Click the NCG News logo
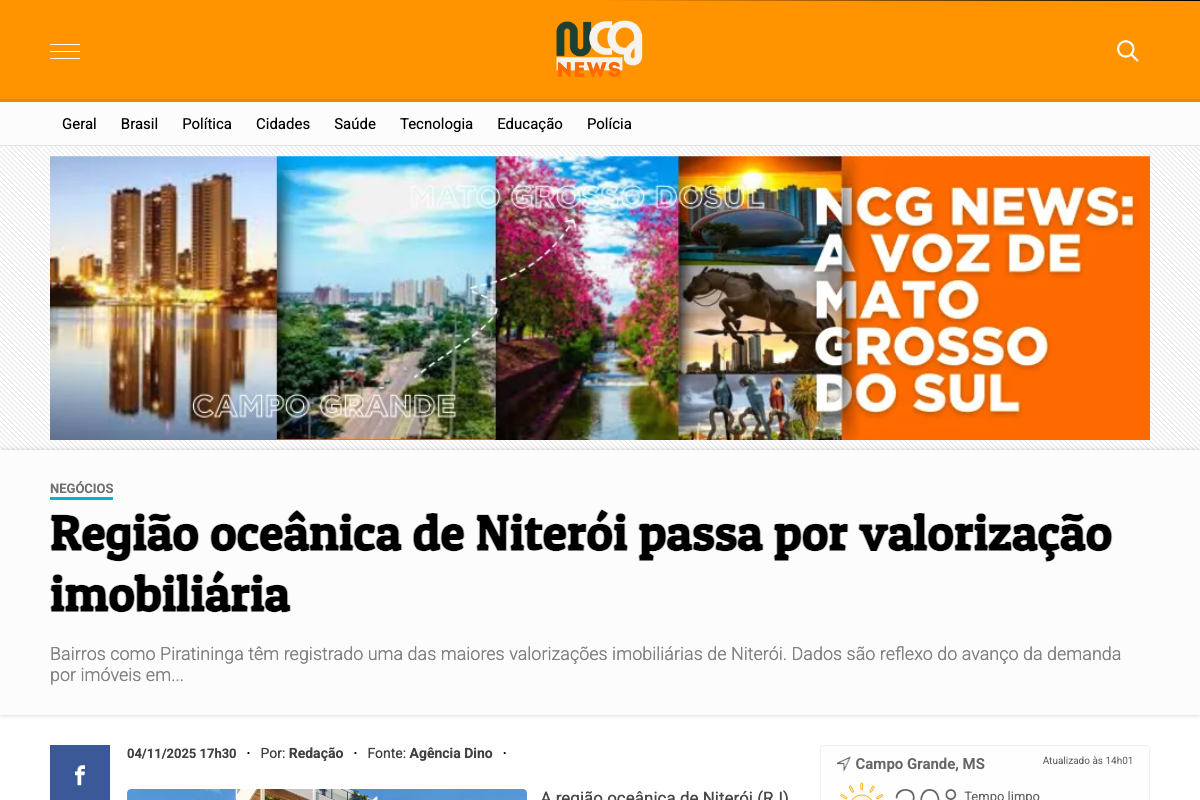This screenshot has height=800, width=1200. [599, 48]
